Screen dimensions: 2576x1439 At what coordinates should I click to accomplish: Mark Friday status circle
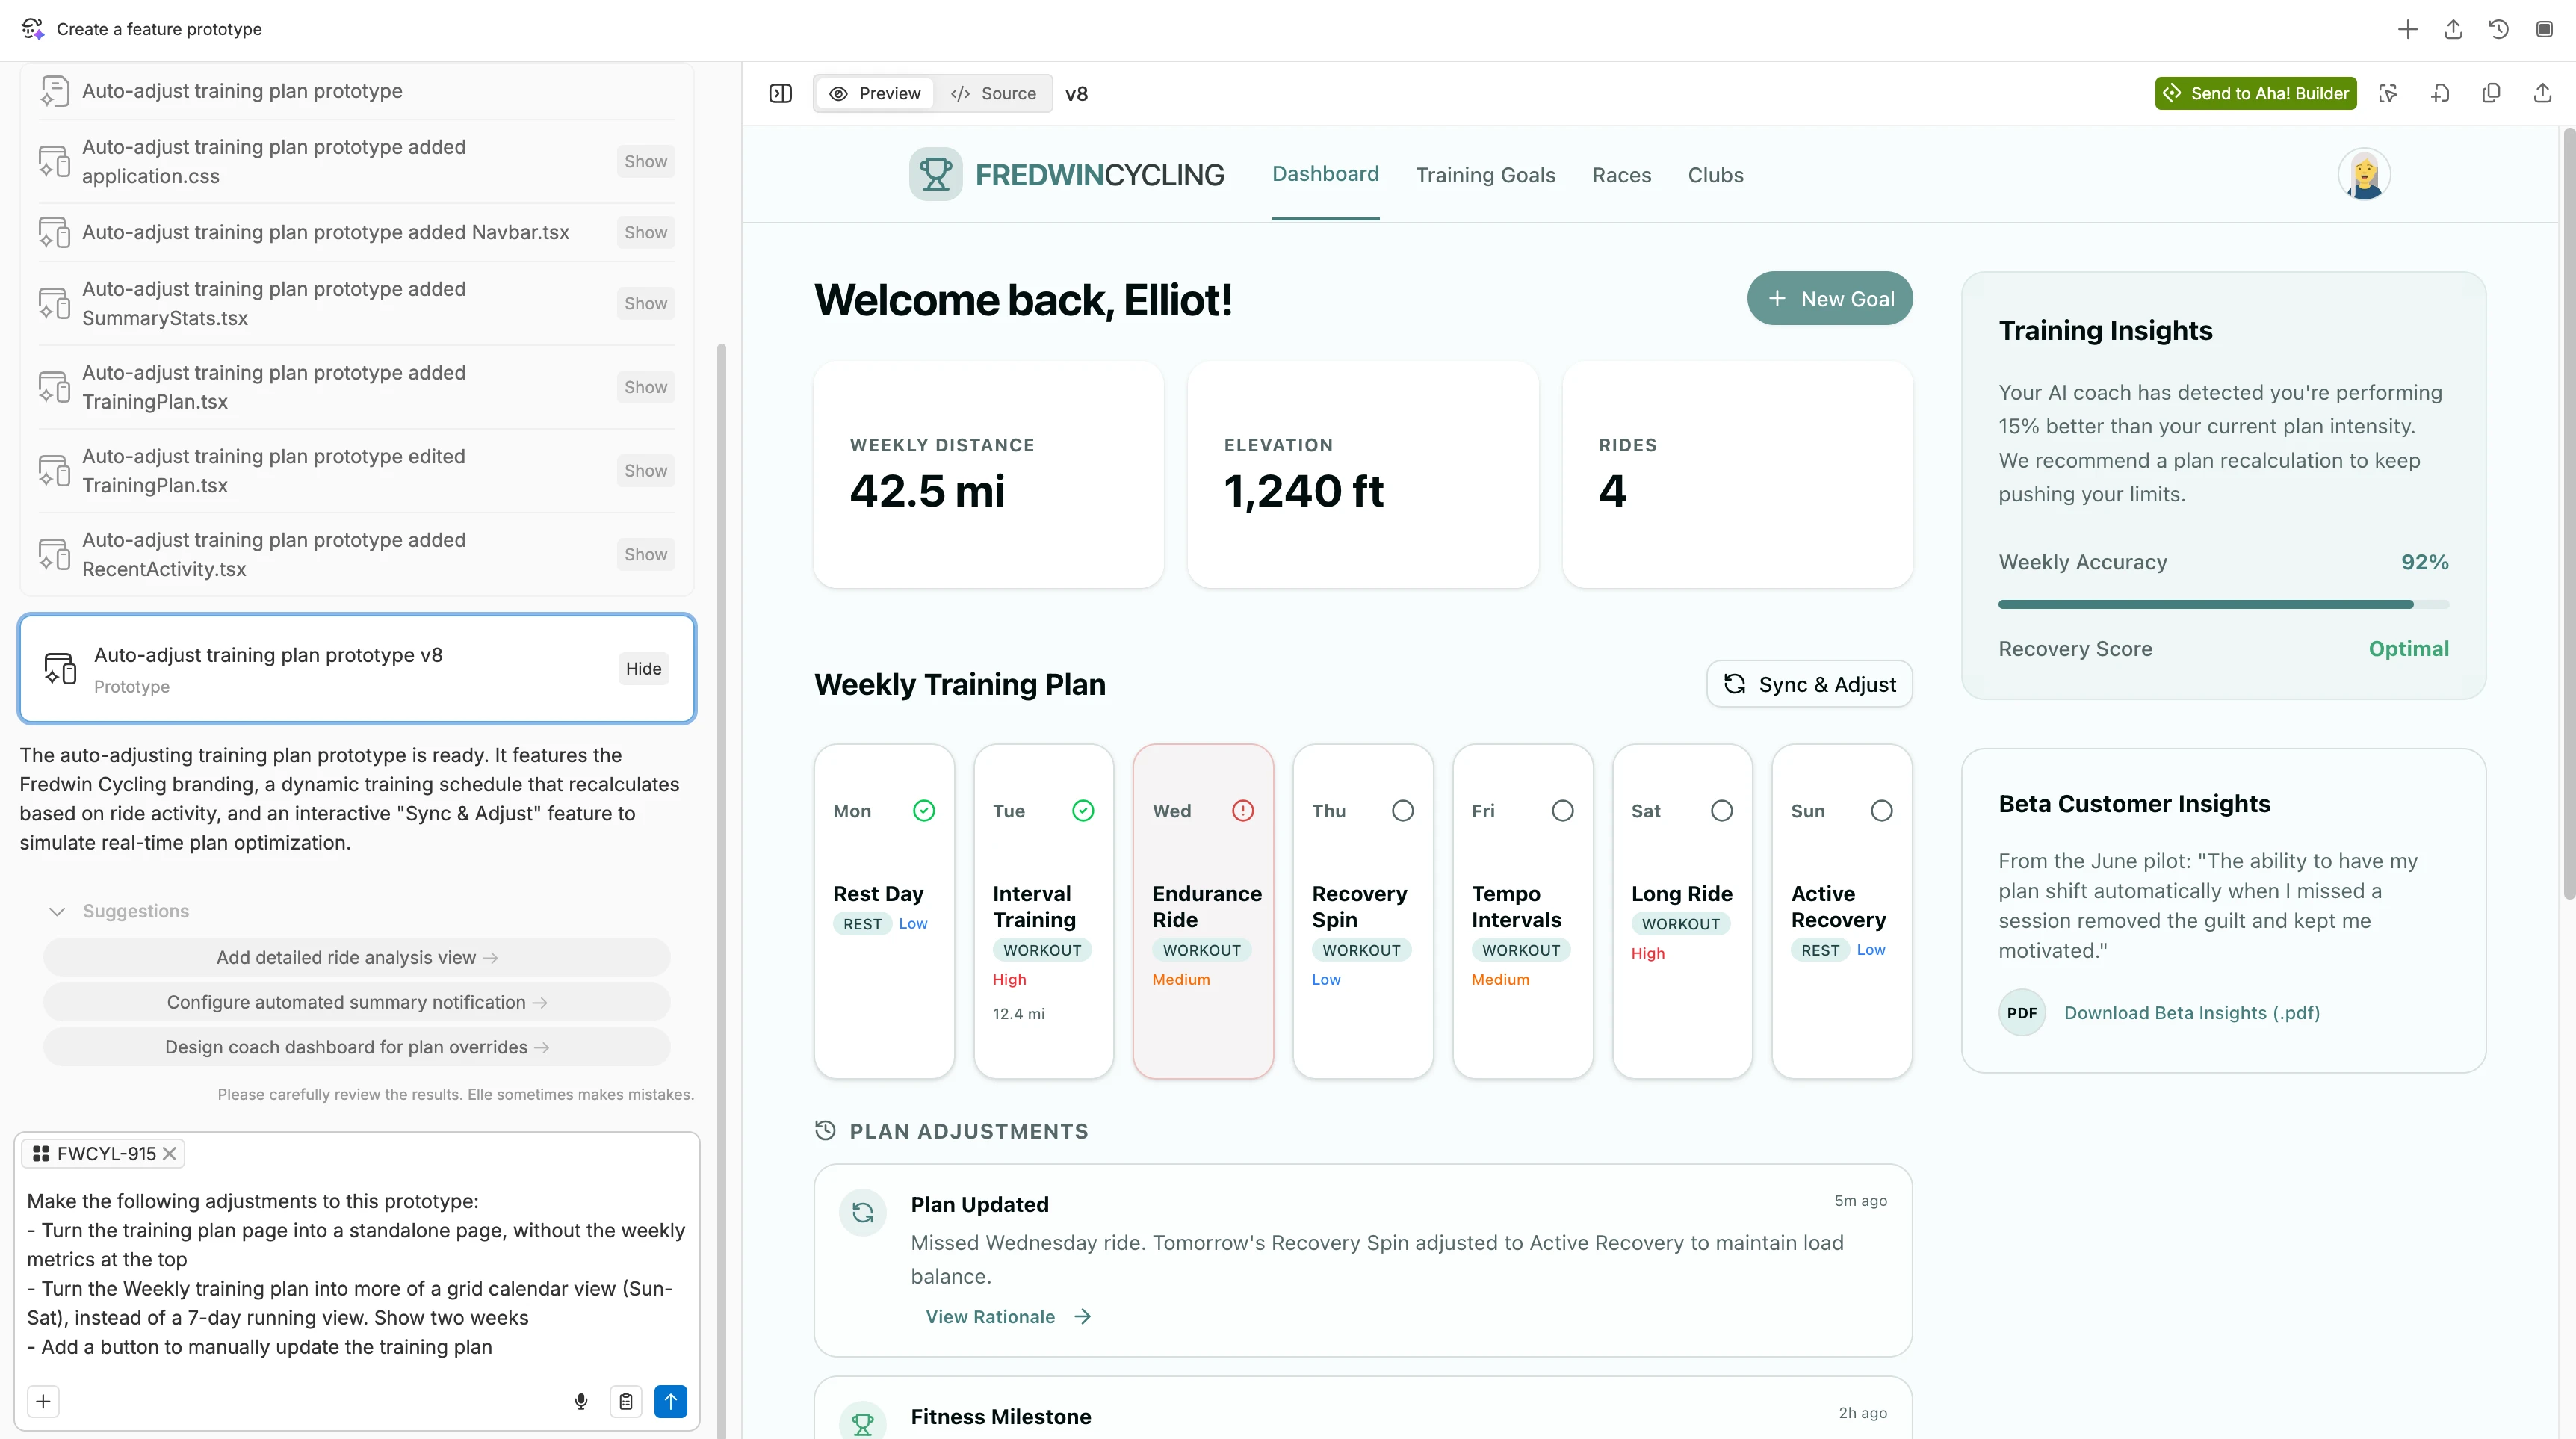pos(1562,810)
